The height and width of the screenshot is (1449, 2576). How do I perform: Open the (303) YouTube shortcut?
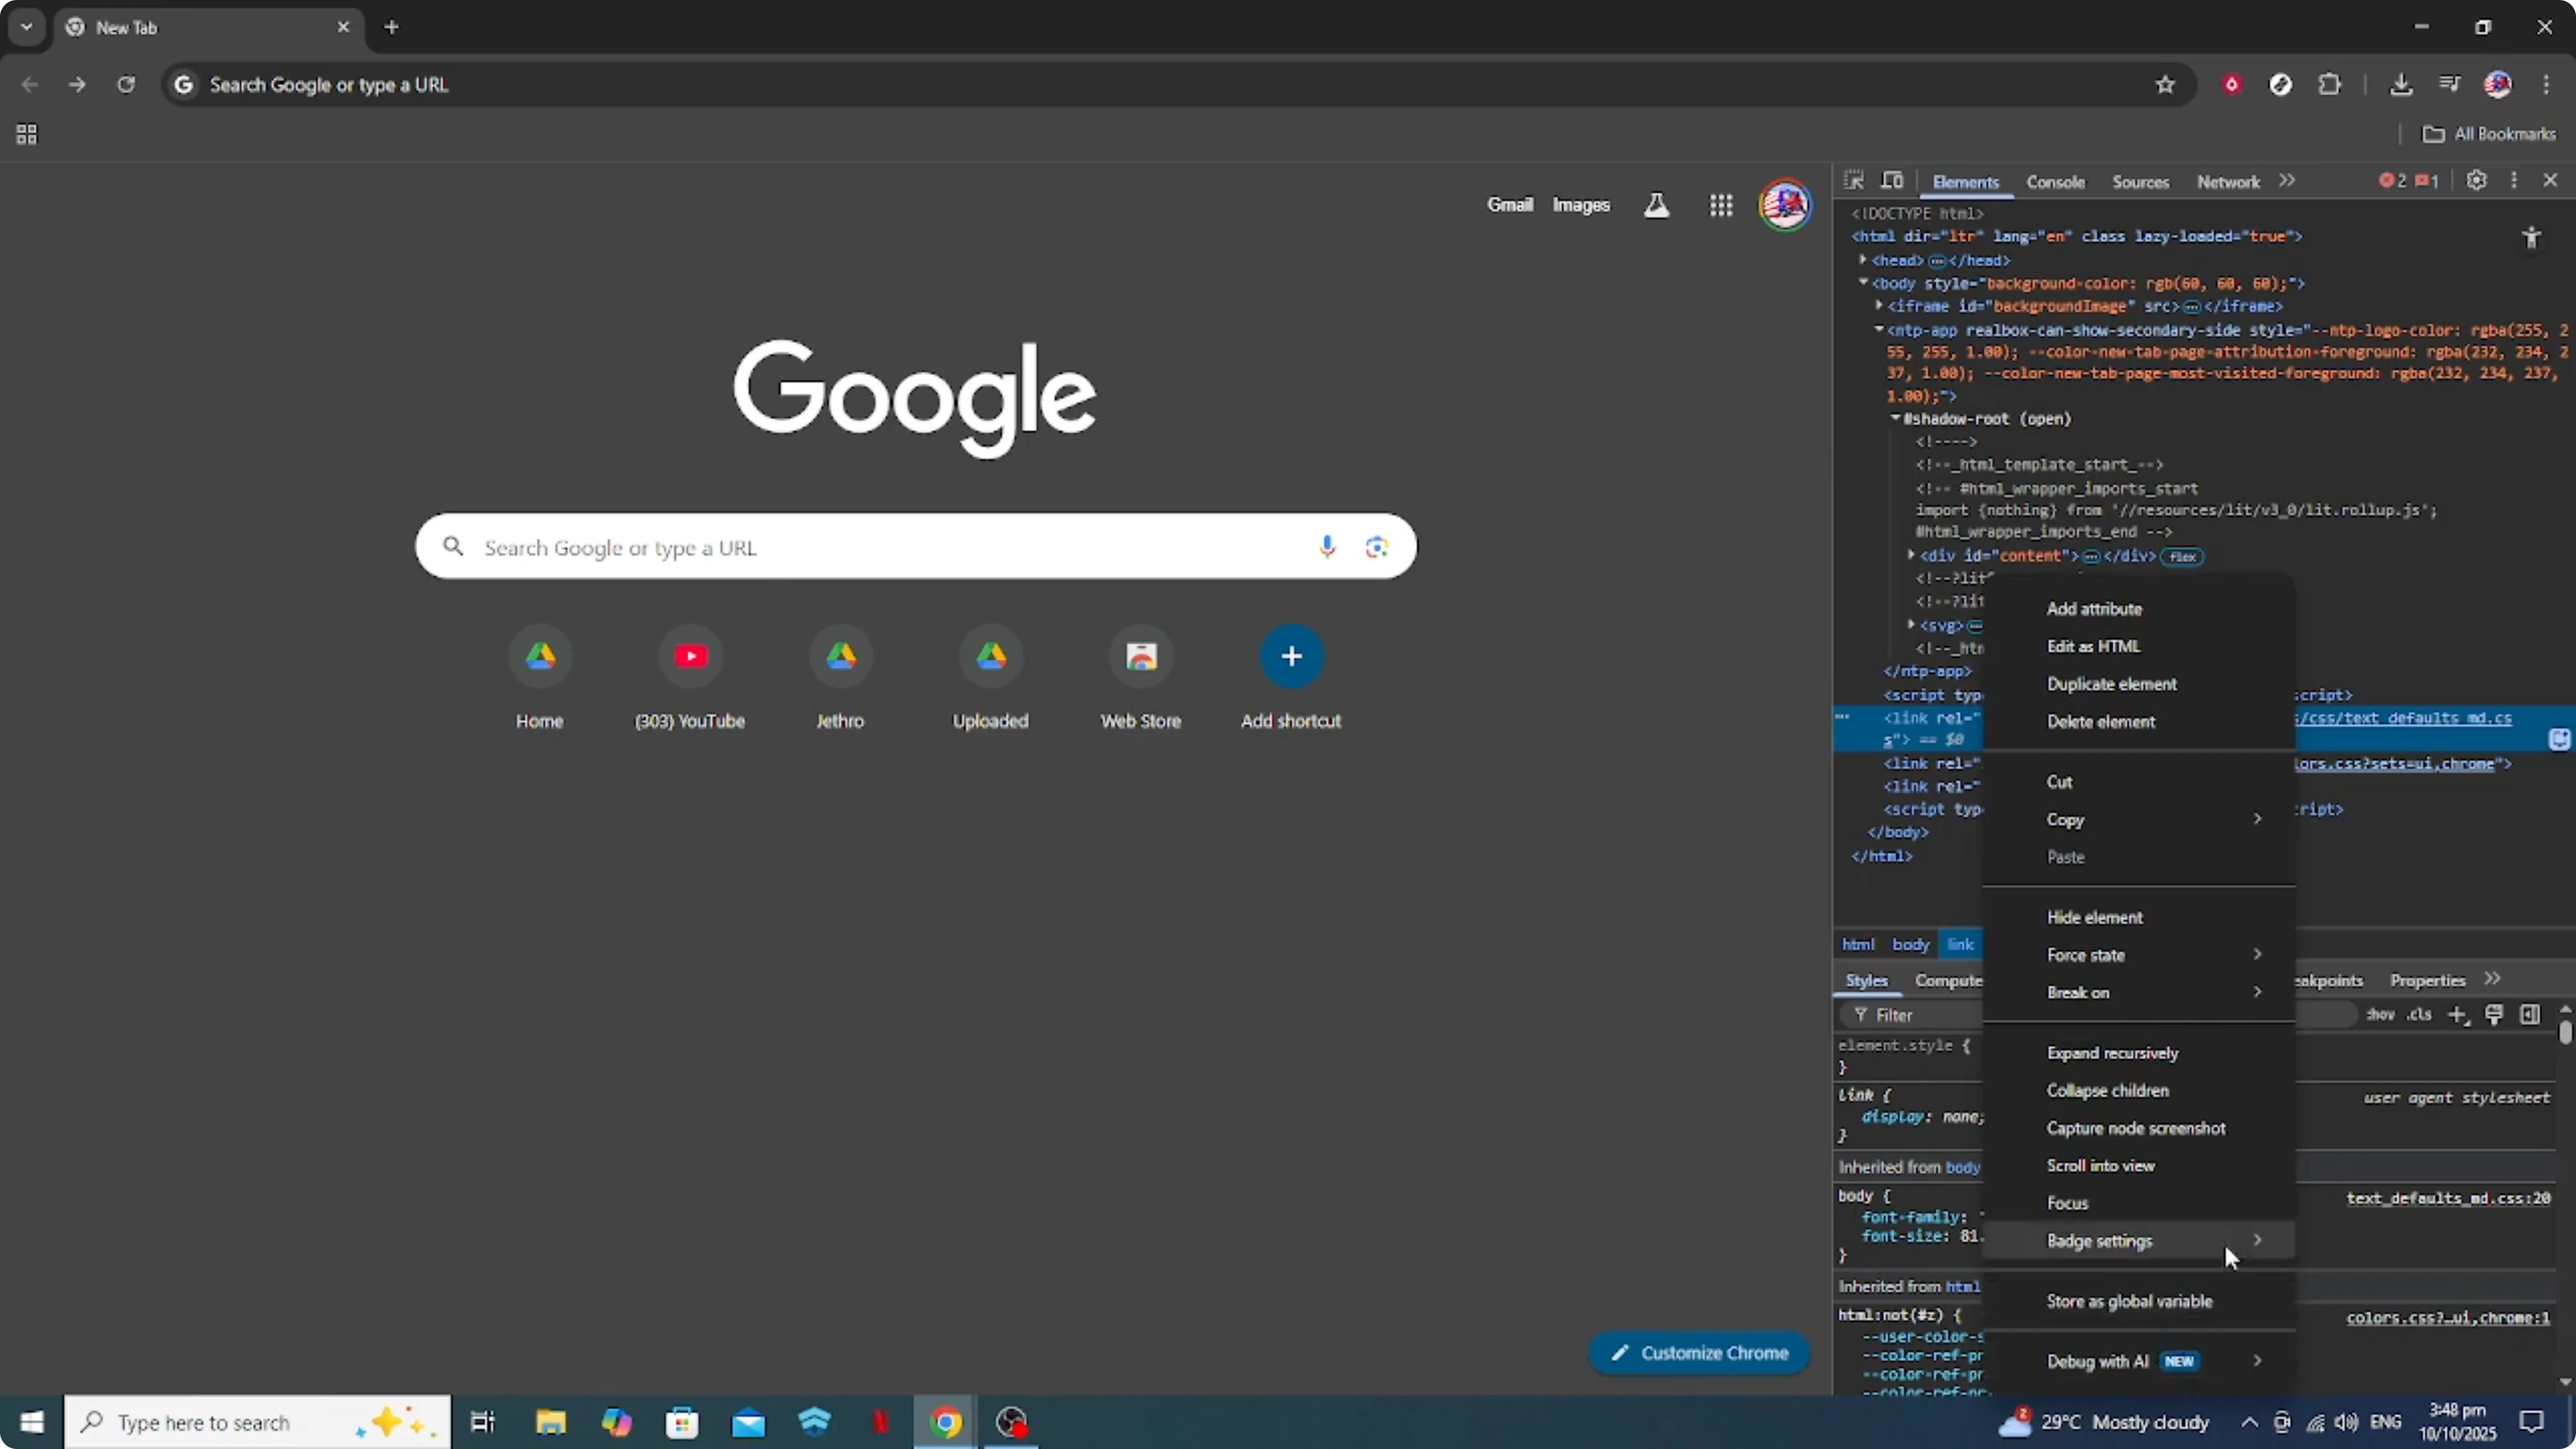coord(690,678)
